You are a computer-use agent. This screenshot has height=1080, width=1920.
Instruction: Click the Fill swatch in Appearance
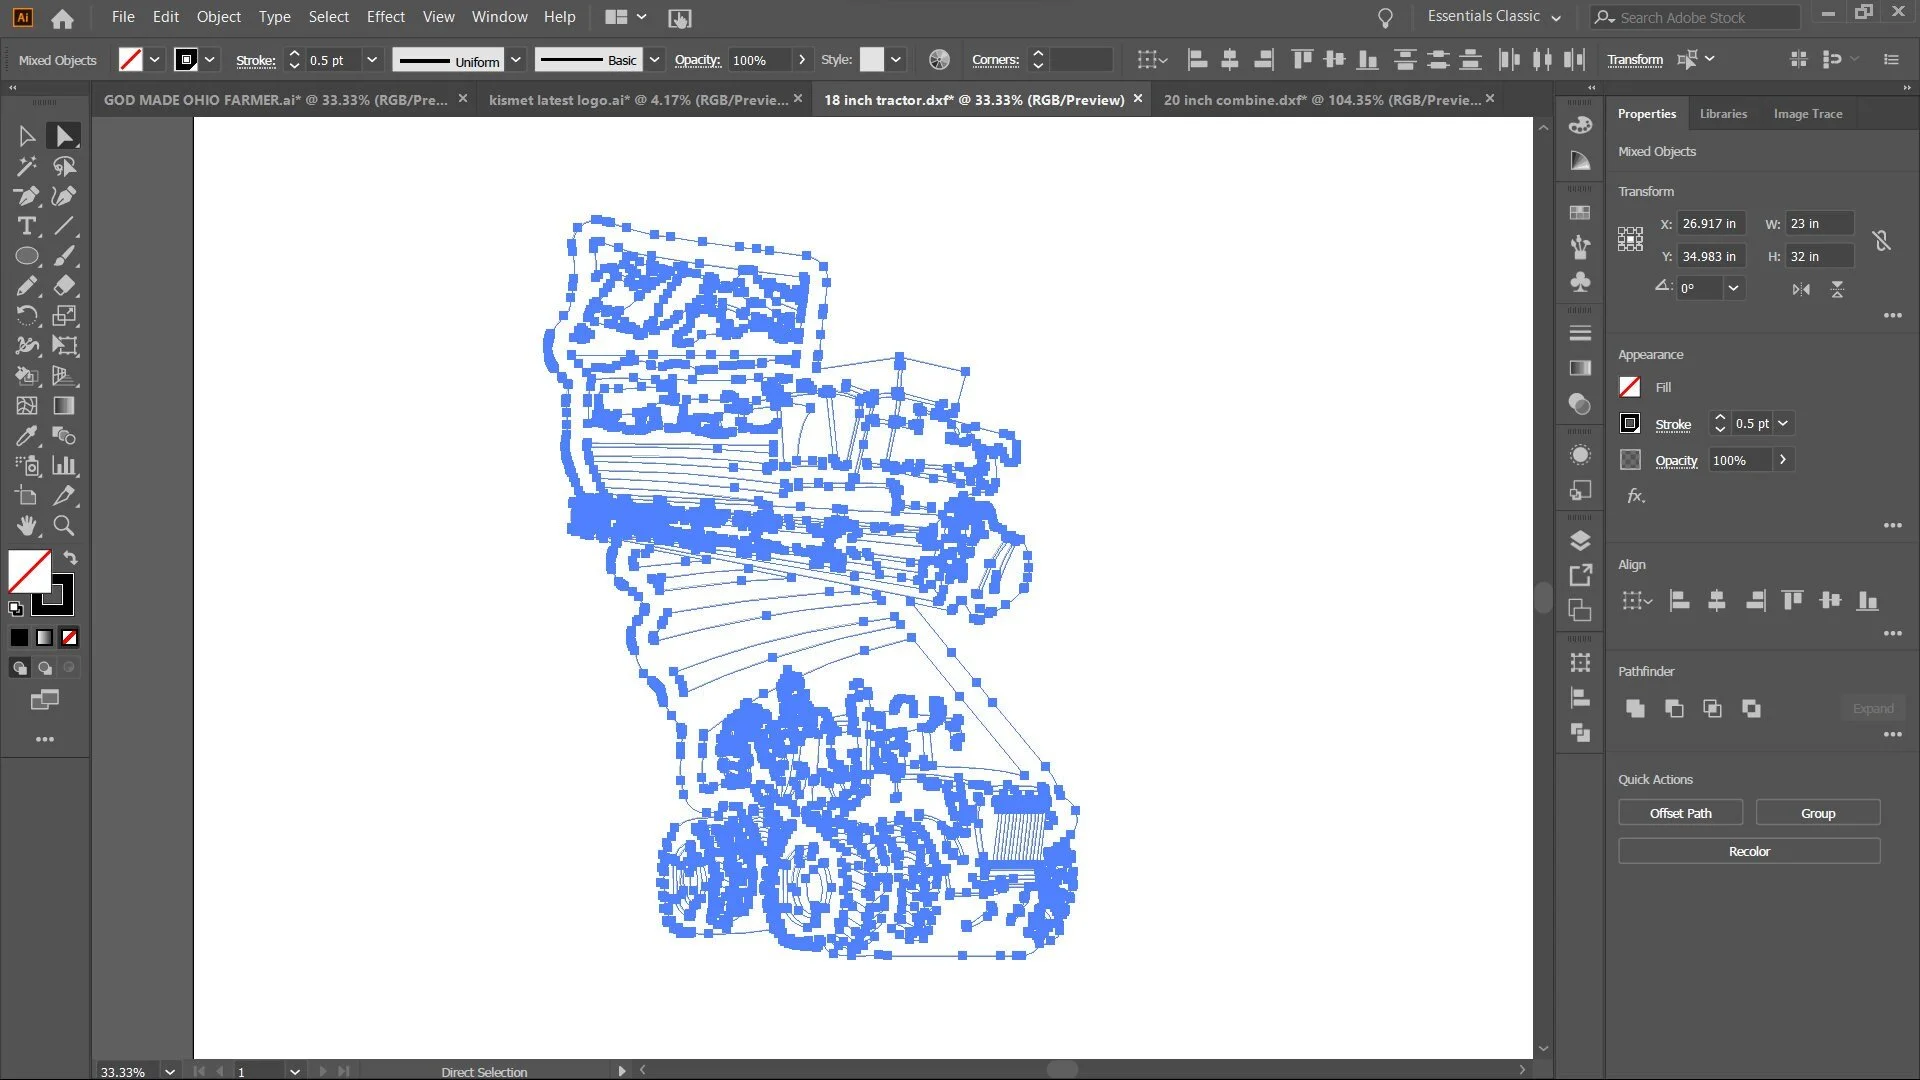[1630, 387]
